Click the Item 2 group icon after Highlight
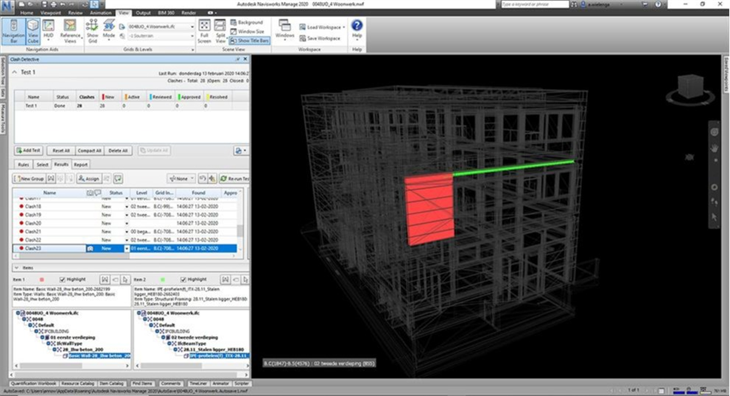 click(225, 280)
